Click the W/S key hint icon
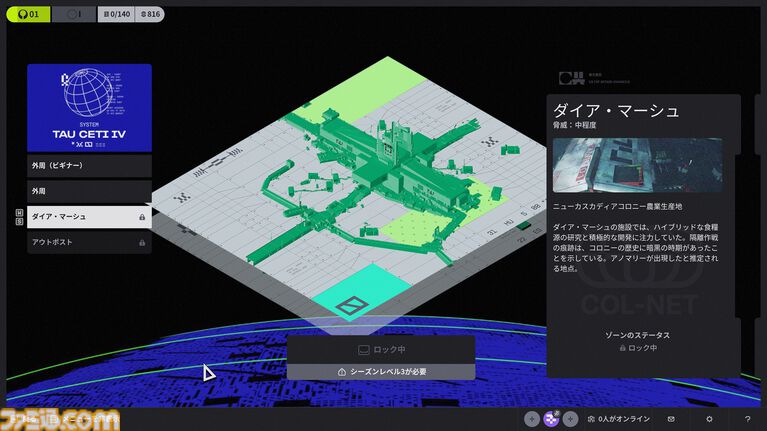Viewport: 767px width, 431px height. [18, 216]
